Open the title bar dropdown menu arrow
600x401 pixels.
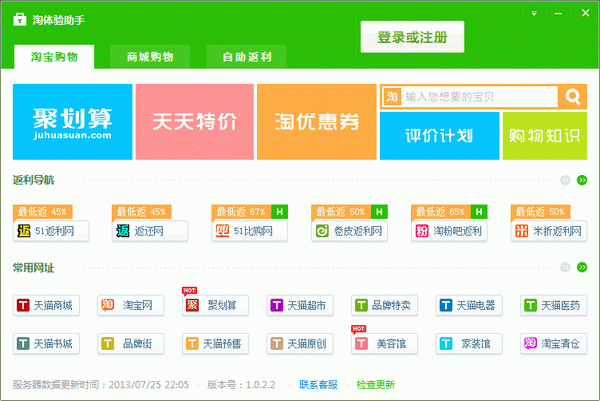tap(534, 13)
